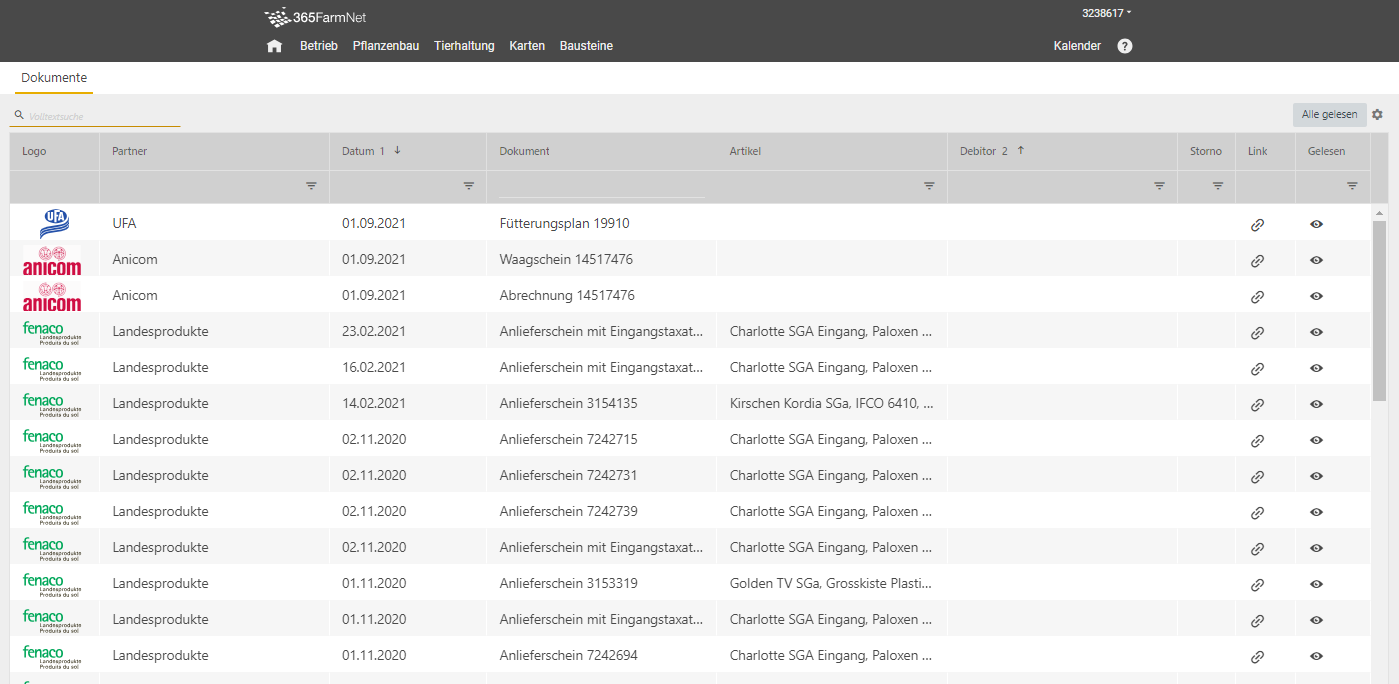The height and width of the screenshot is (684, 1399).
Task: Open table settings gear icon
Action: pyautogui.click(x=1377, y=115)
